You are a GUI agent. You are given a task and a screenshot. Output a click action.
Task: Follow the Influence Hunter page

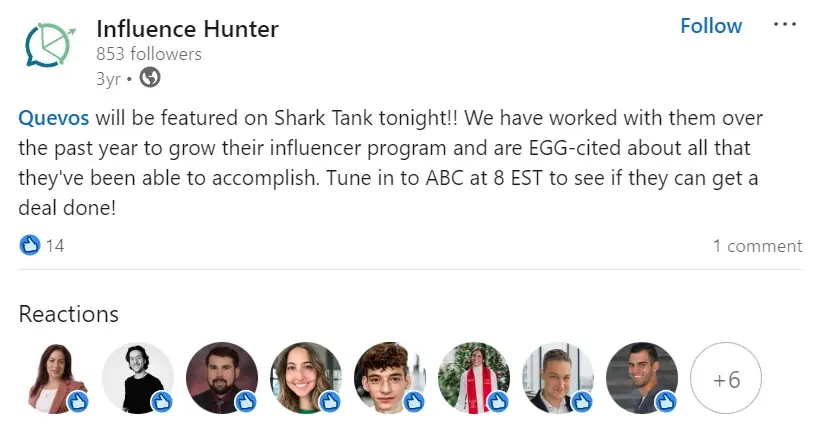tap(711, 26)
